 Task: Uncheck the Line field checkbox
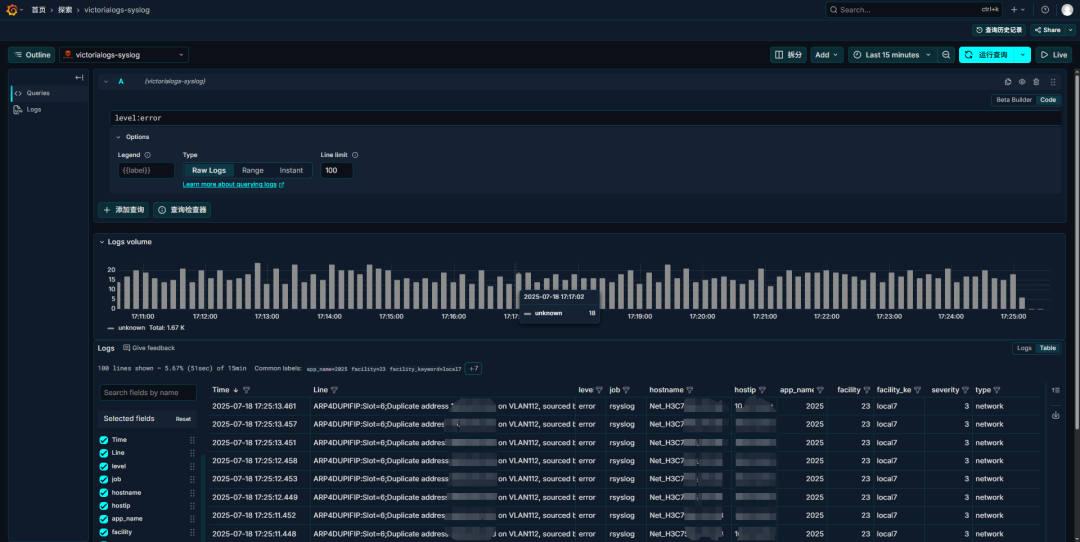click(x=103, y=452)
